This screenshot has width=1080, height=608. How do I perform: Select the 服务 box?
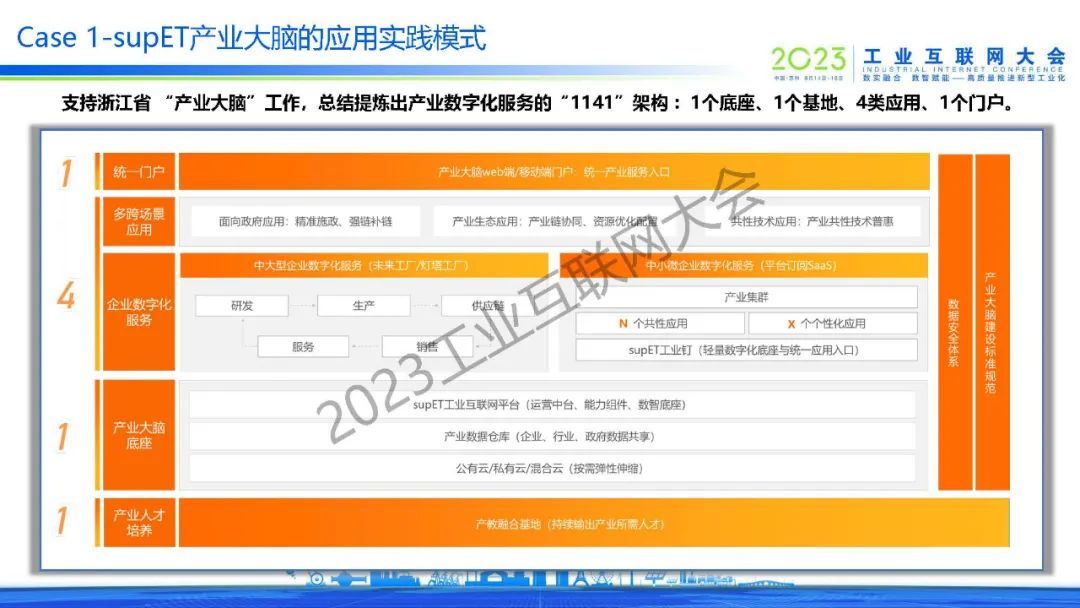point(303,346)
